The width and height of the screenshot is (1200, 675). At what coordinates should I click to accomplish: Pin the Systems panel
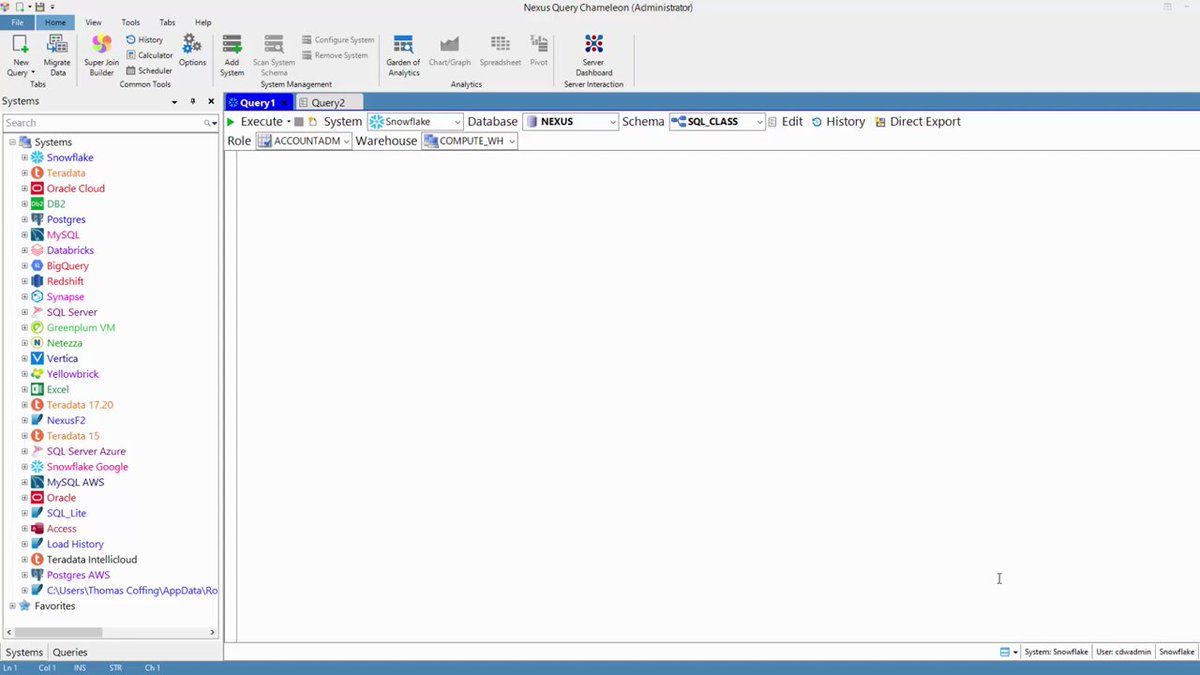(193, 102)
